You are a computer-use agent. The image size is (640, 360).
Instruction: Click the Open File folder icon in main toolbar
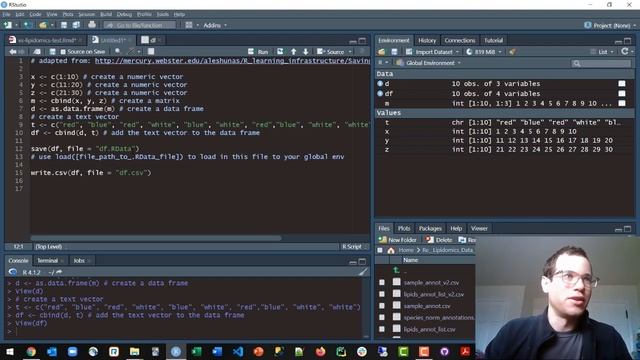pos(42,25)
